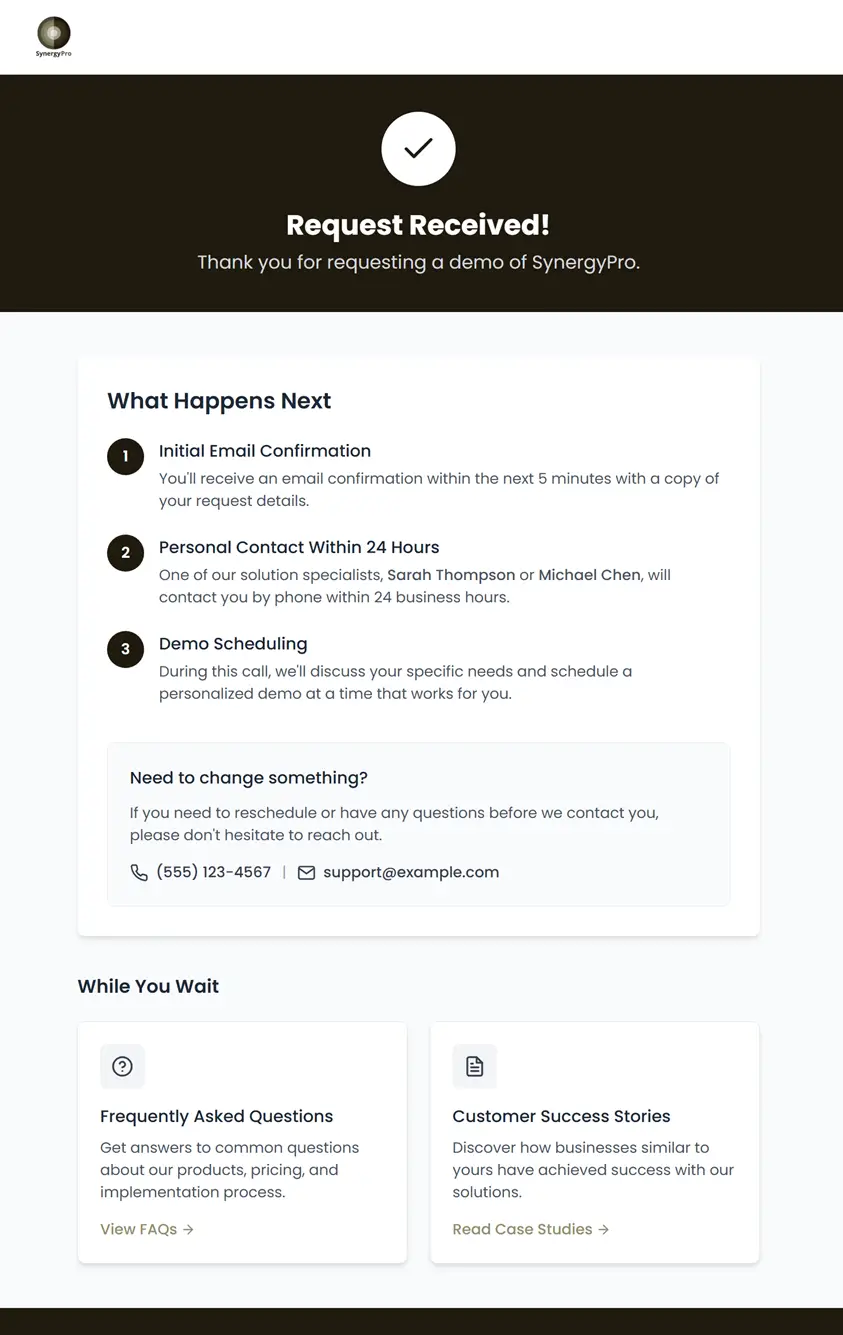This screenshot has height=1335, width=843.
Task: Click the document icon for Success Stories
Action: tap(474, 1066)
